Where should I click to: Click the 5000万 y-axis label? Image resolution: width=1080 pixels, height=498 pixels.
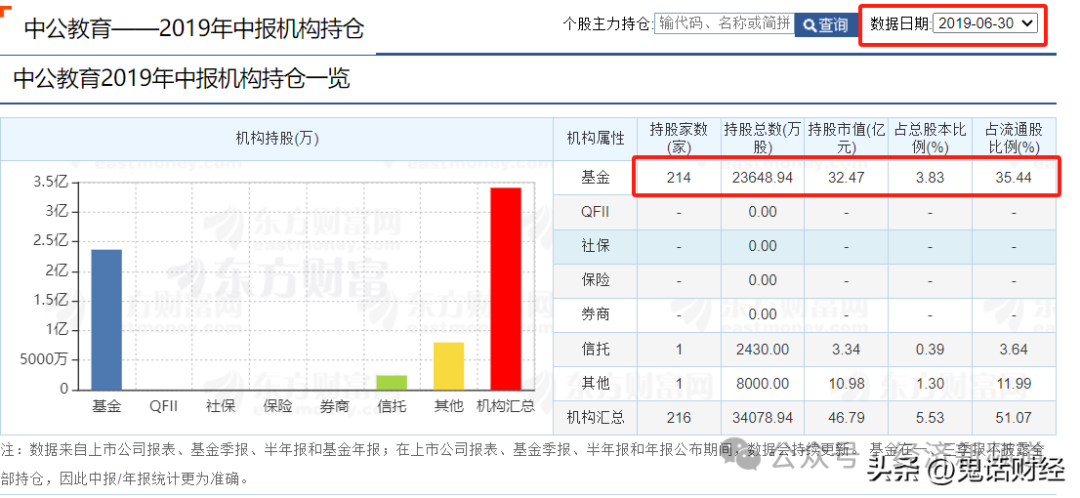coord(46,359)
